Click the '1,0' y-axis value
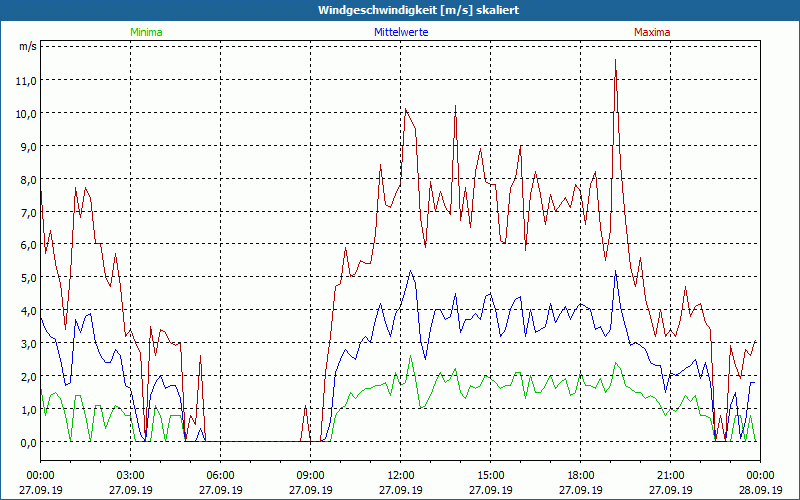The image size is (800, 500). click(x=31, y=409)
